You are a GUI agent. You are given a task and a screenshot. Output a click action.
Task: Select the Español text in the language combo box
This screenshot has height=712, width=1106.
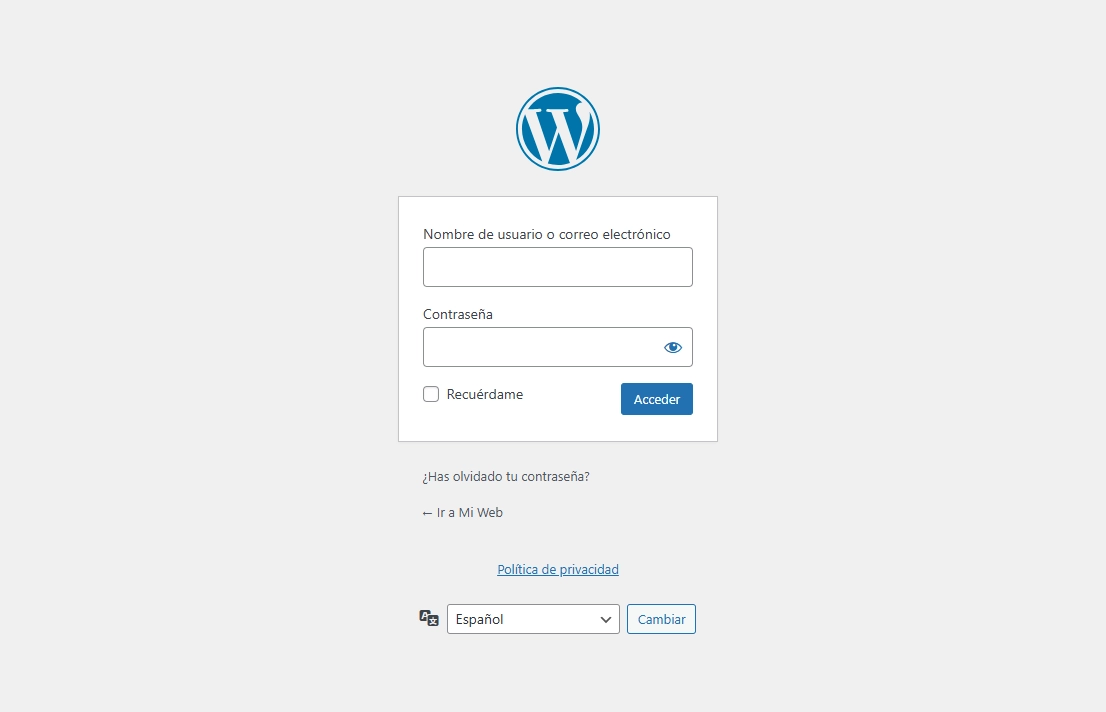tap(480, 620)
